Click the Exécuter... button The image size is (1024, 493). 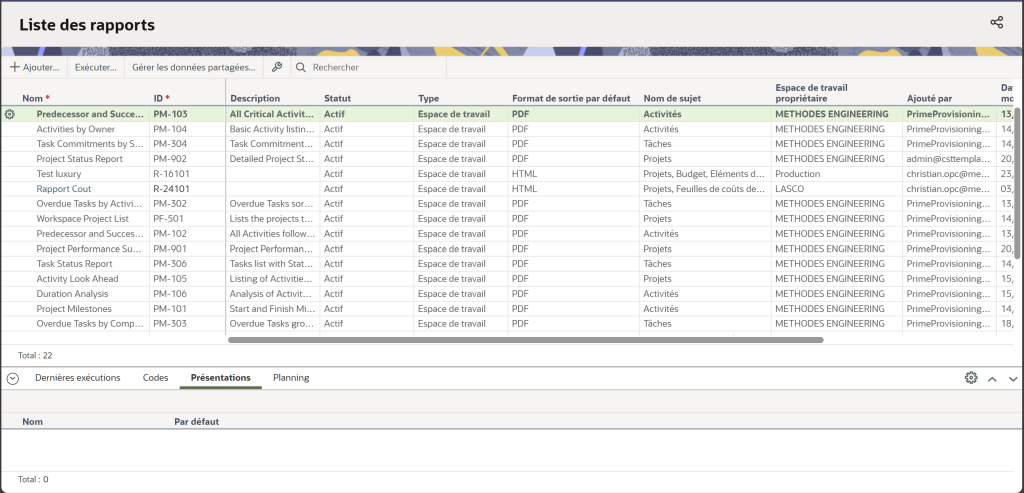point(95,67)
